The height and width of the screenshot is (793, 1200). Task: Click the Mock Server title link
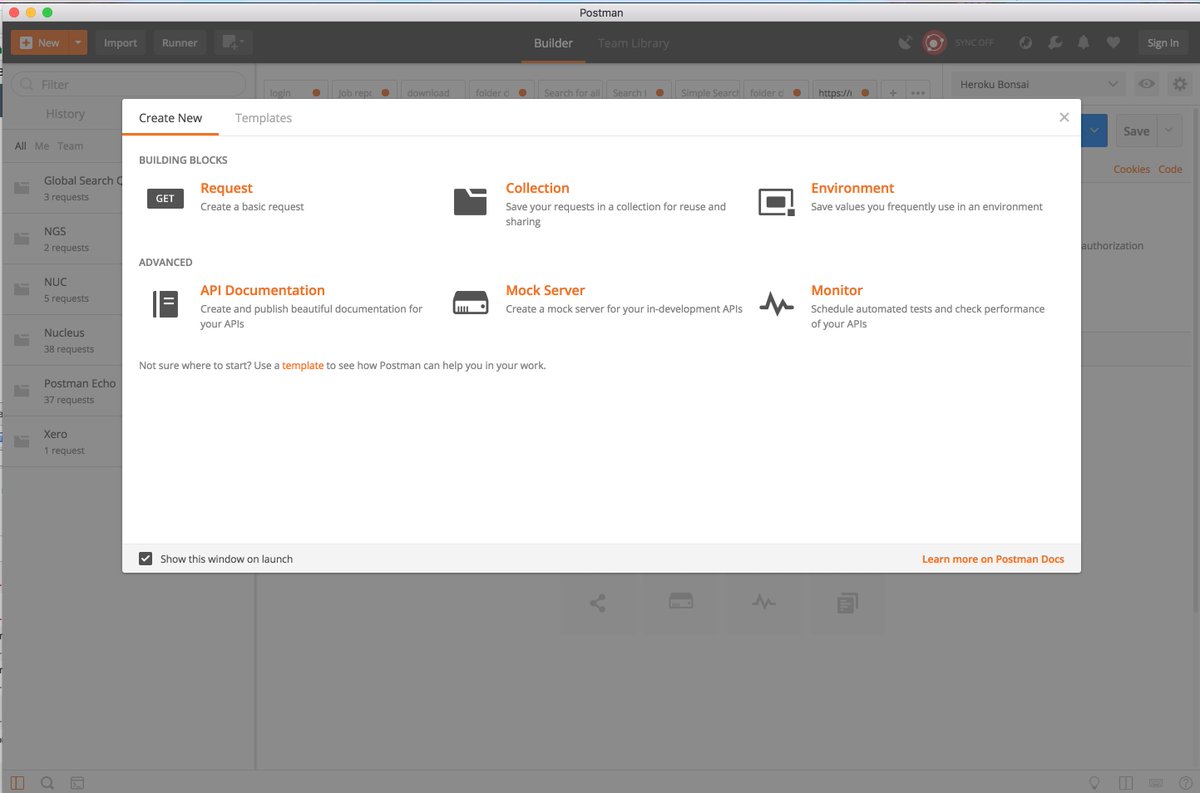(x=545, y=290)
